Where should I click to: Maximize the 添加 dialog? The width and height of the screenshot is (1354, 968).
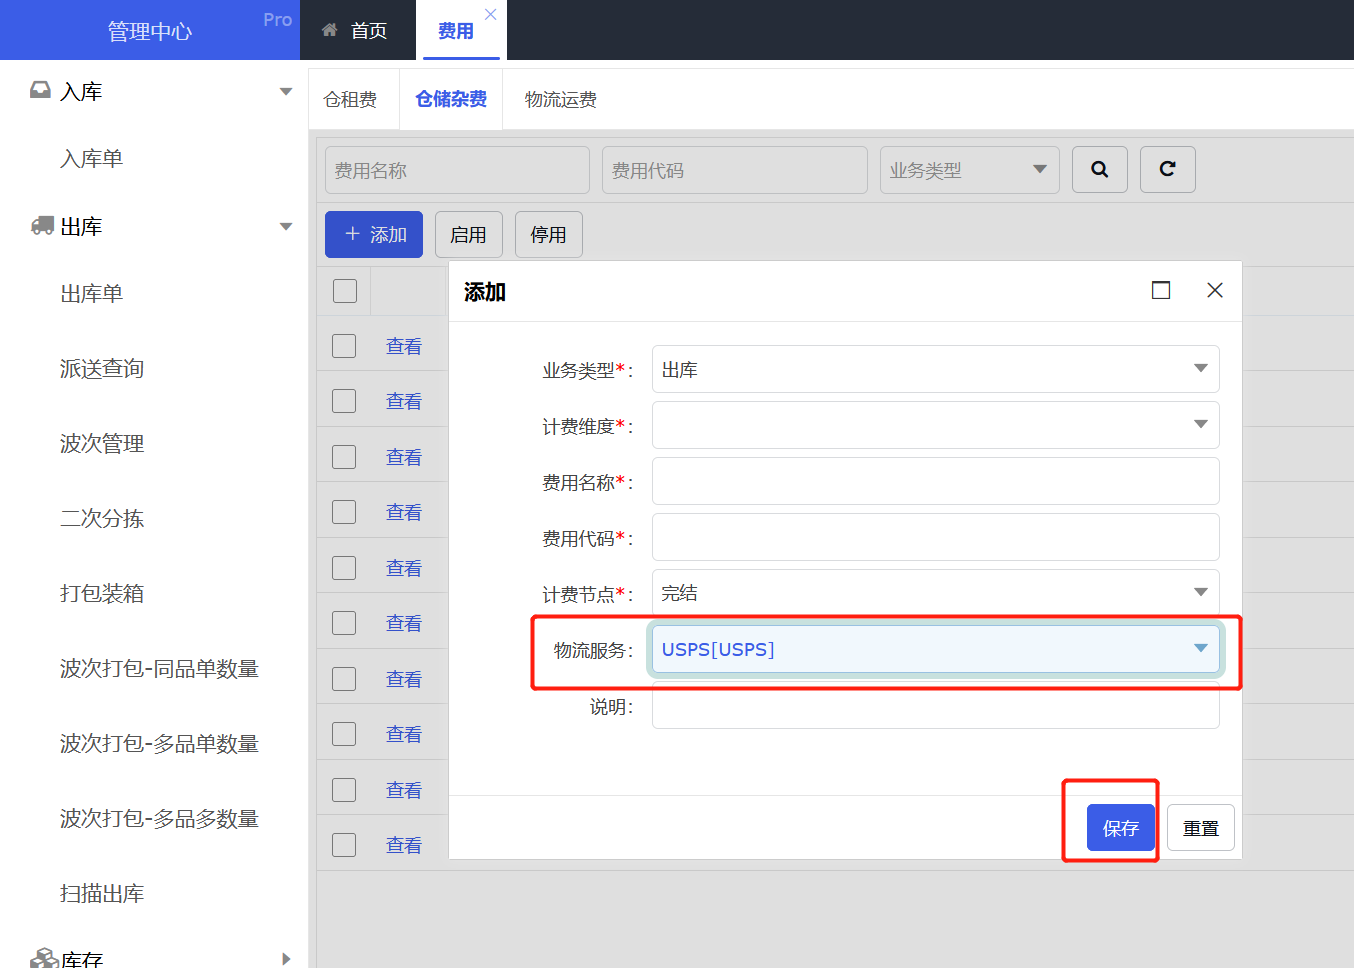(1161, 290)
